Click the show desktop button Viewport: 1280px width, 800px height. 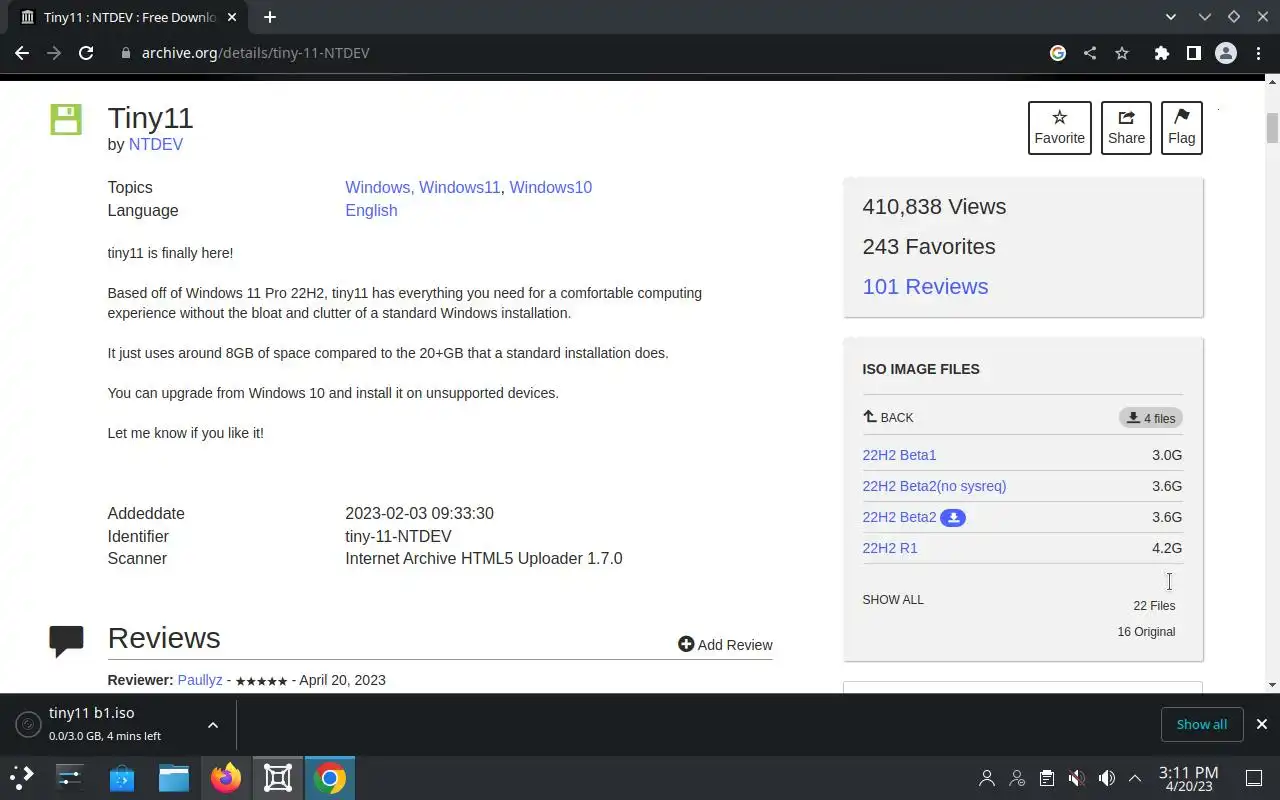pyautogui.click(x=1254, y=778)
